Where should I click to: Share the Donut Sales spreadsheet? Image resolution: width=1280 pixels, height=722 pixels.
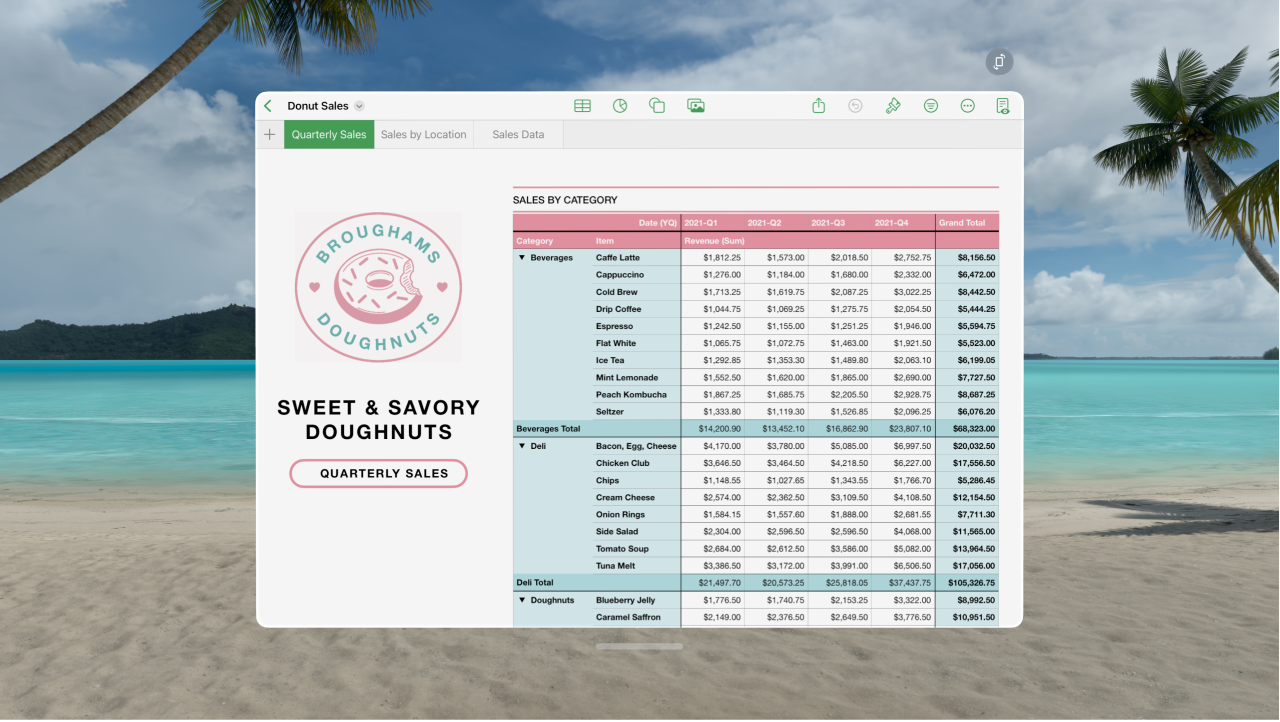(x=818, y=105)
